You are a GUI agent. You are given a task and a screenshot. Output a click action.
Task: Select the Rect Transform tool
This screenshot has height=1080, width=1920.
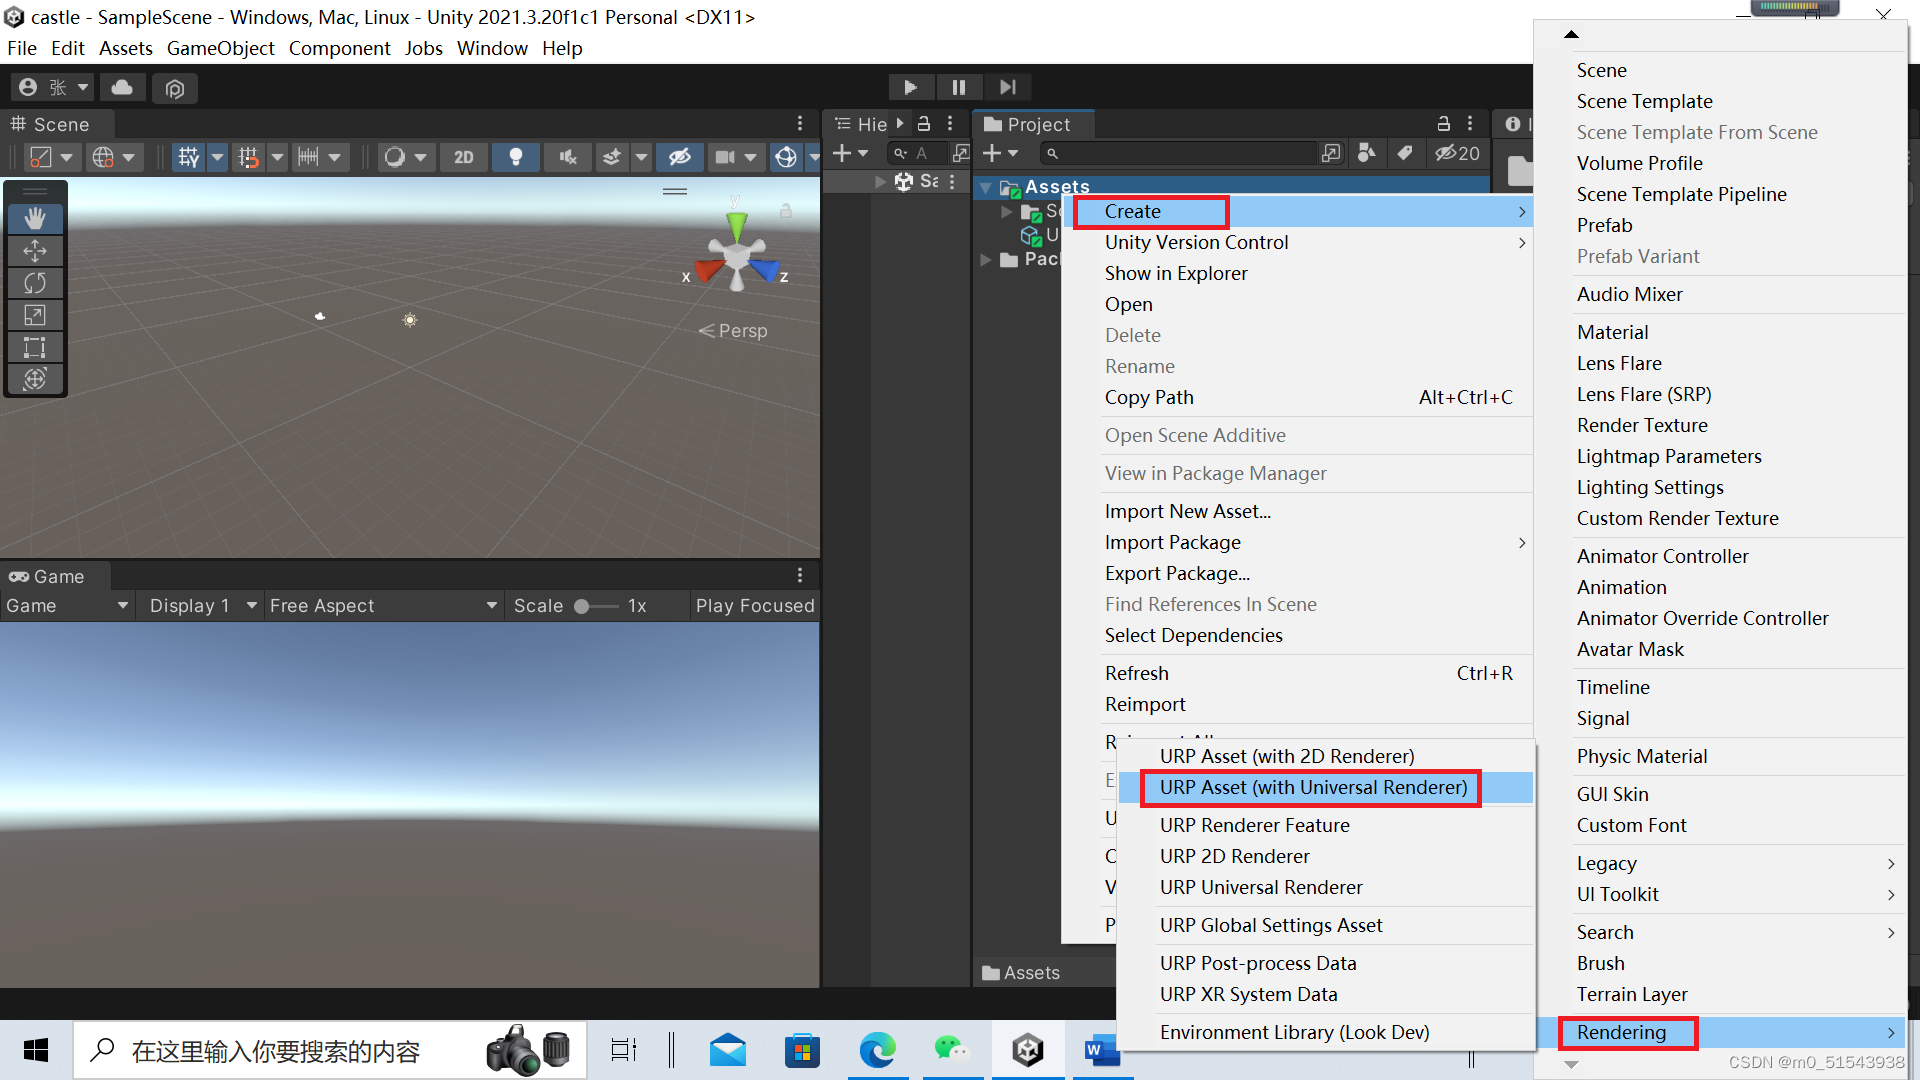(x=35, y=347)
